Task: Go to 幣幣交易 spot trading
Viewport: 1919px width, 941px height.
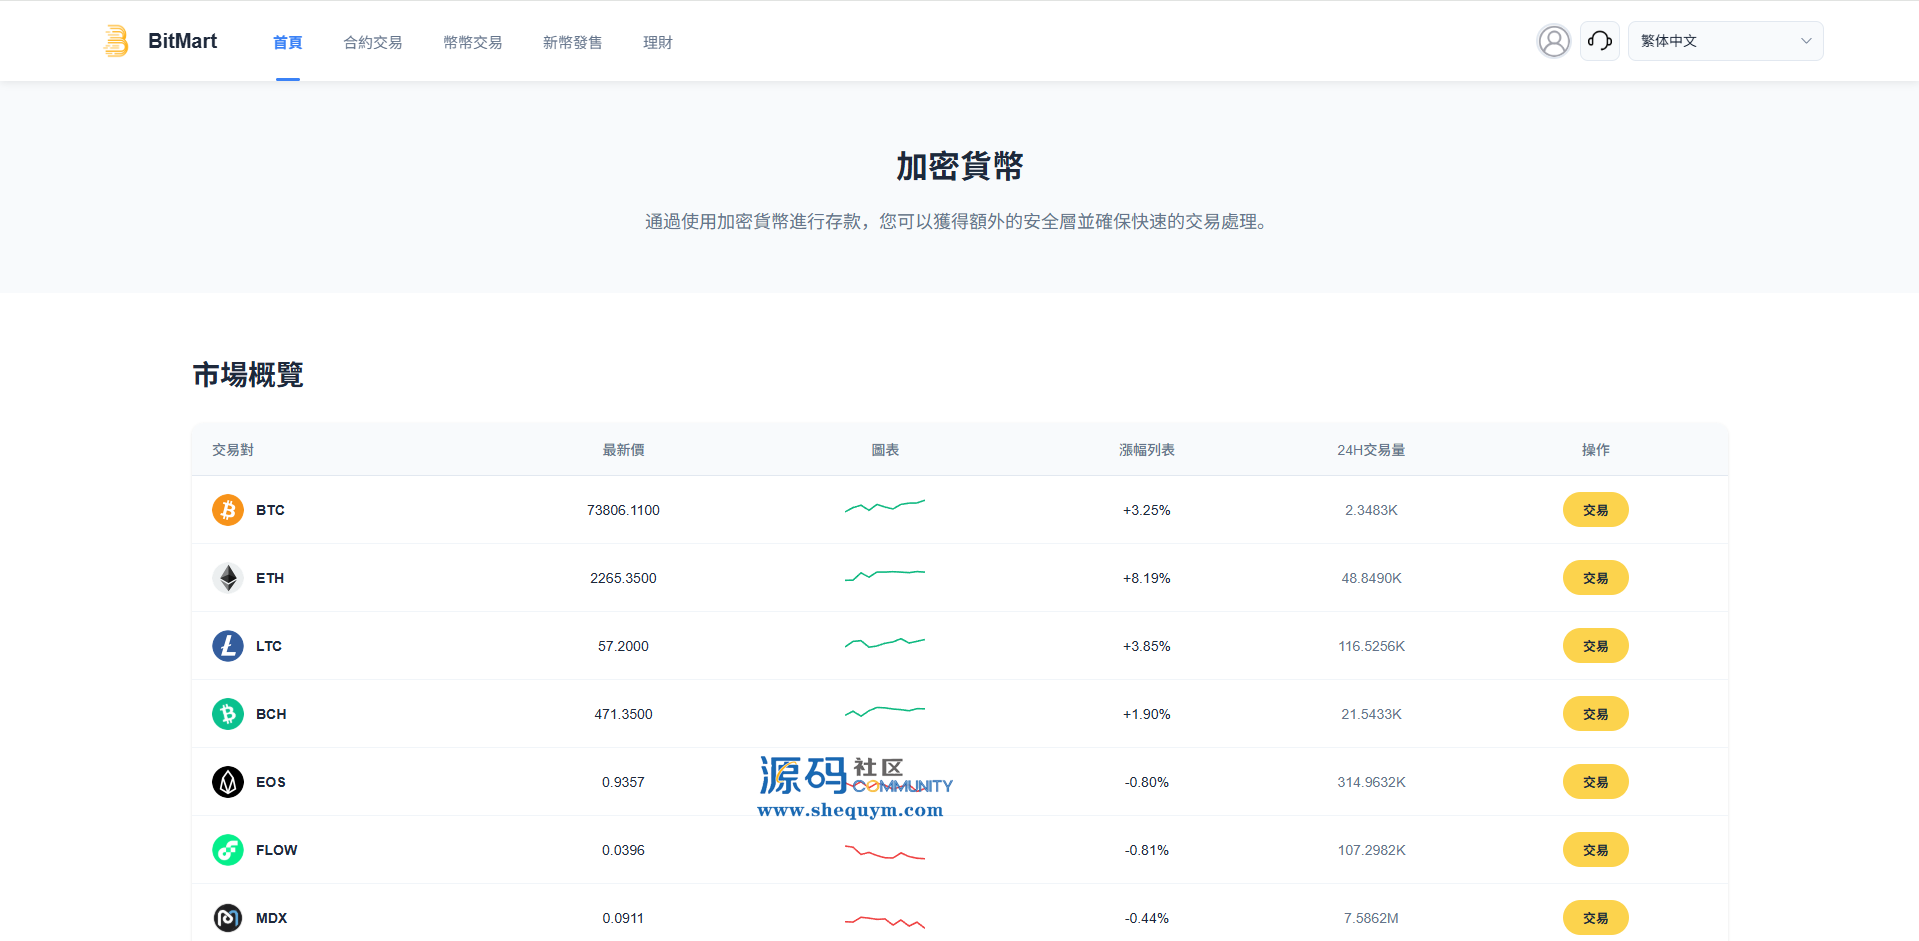Action: pos(473,42)
